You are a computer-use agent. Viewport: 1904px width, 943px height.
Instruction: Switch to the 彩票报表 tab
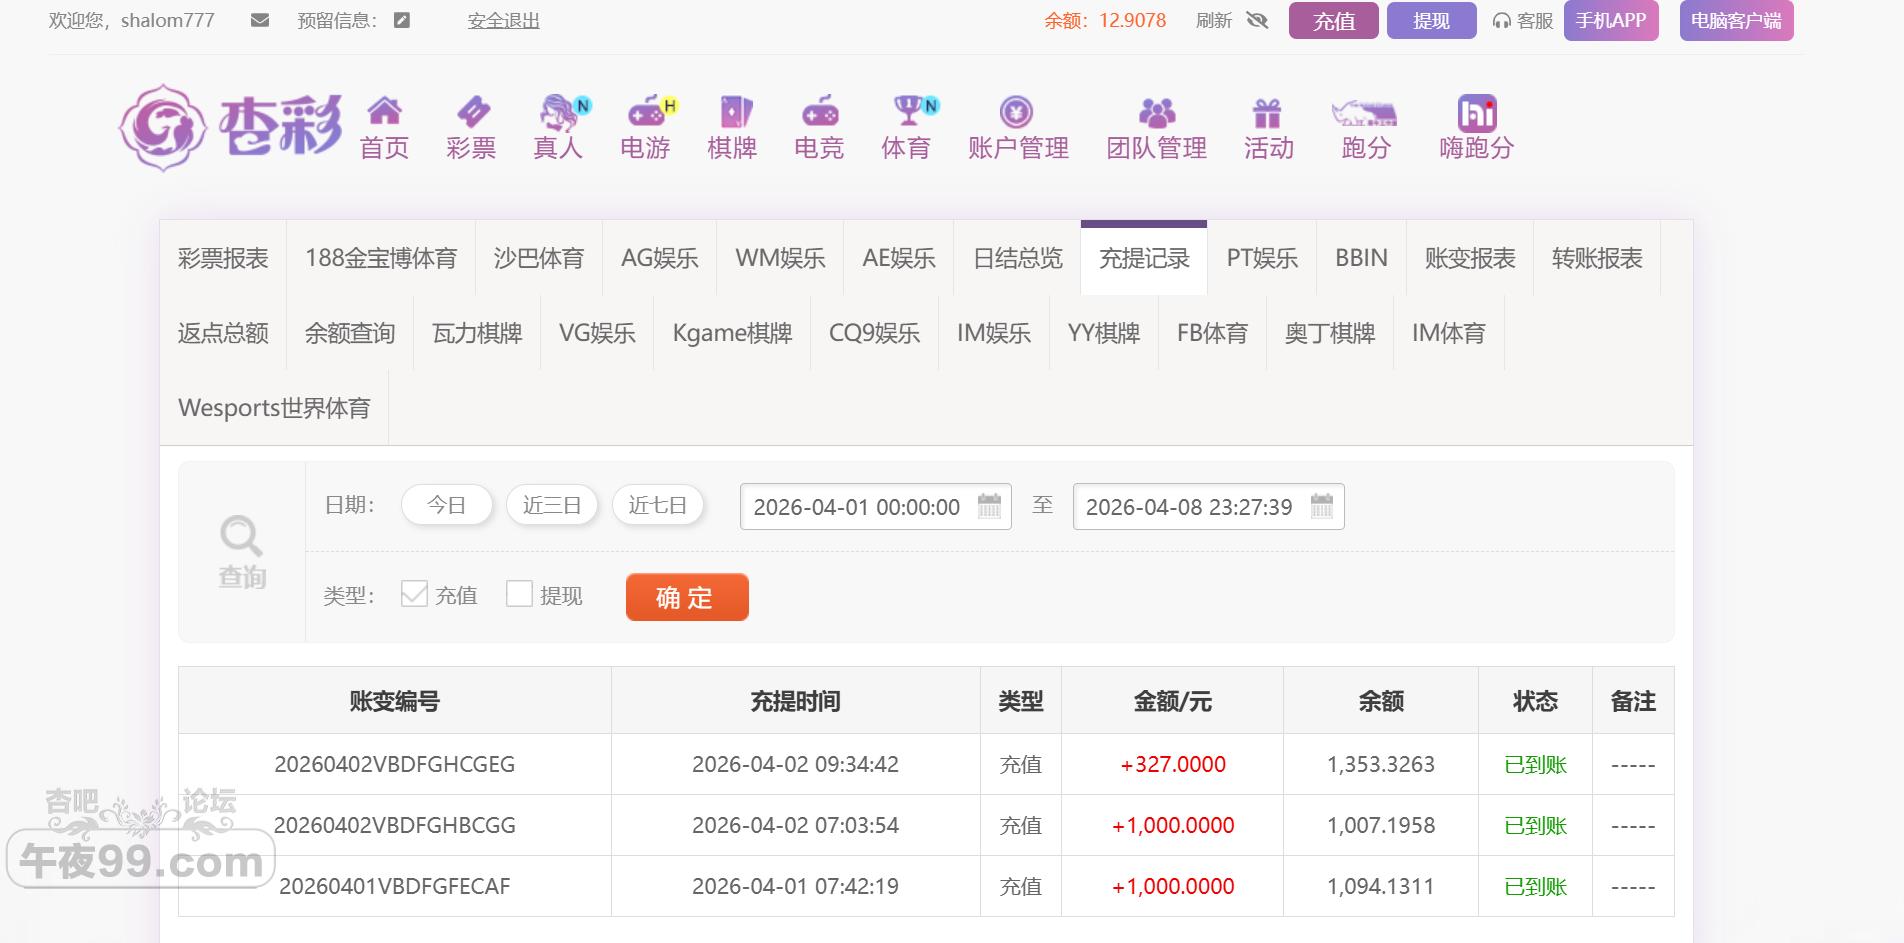(x=223, y=258)
